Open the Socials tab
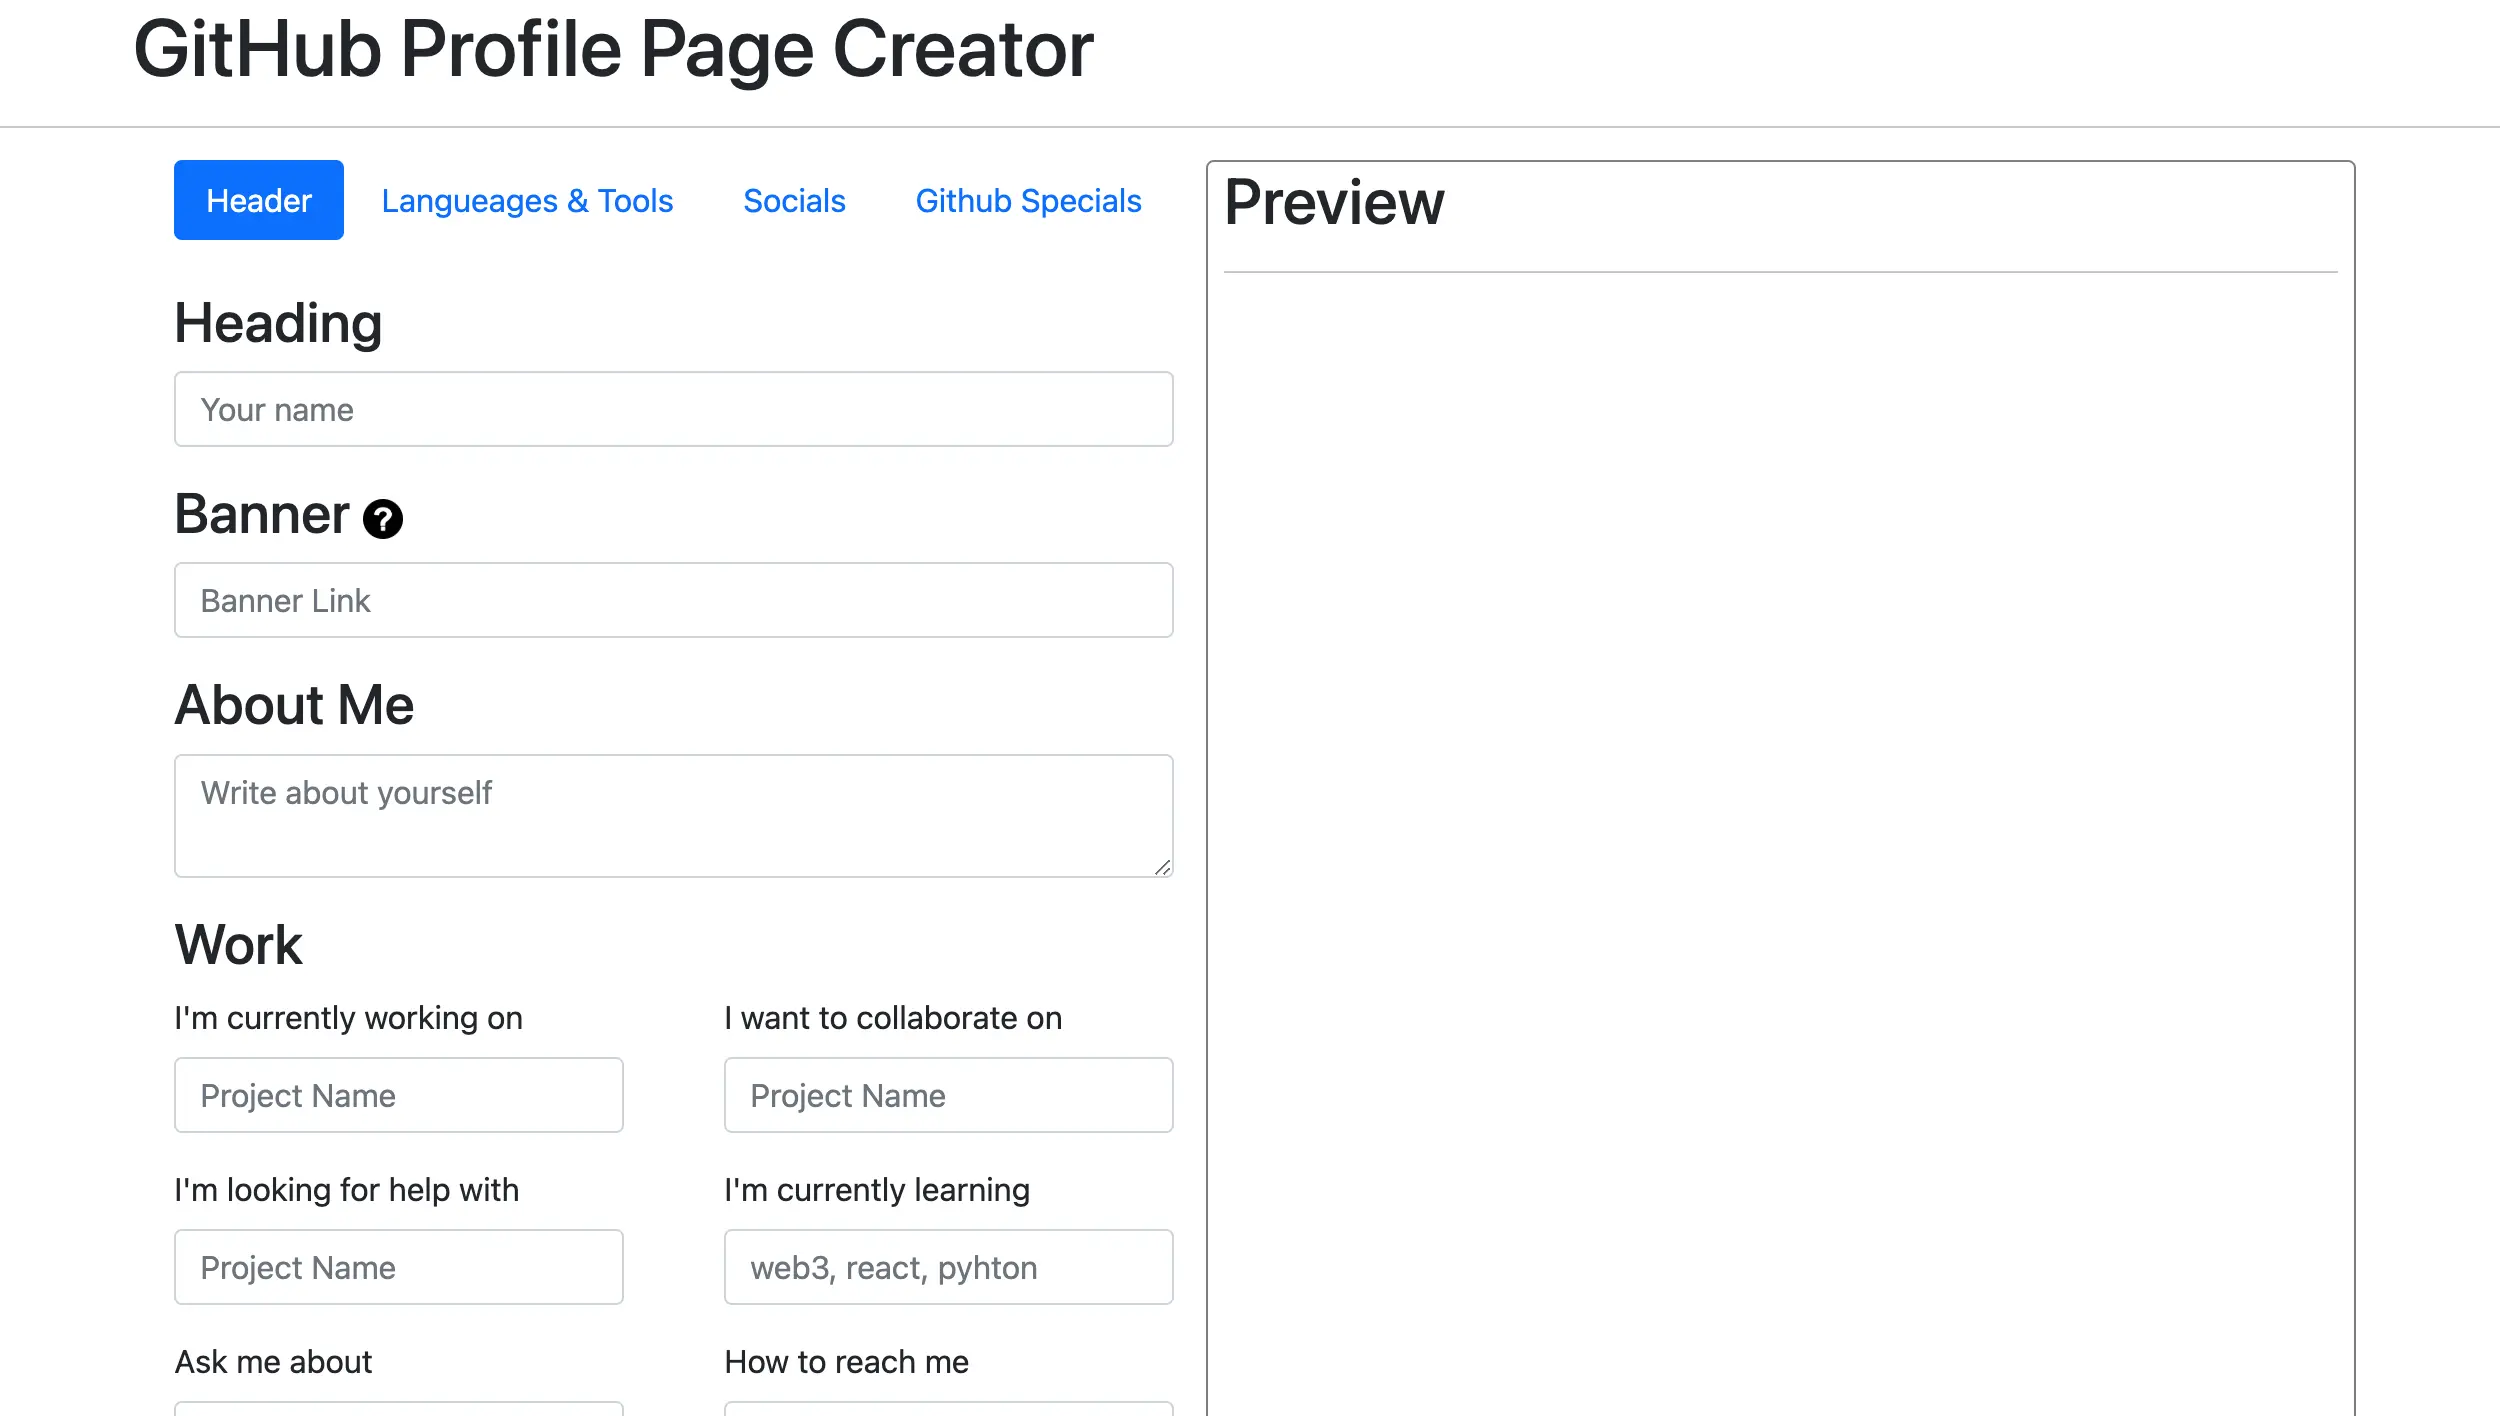This screenshot has width=2500, height=1416. [795, 200]
